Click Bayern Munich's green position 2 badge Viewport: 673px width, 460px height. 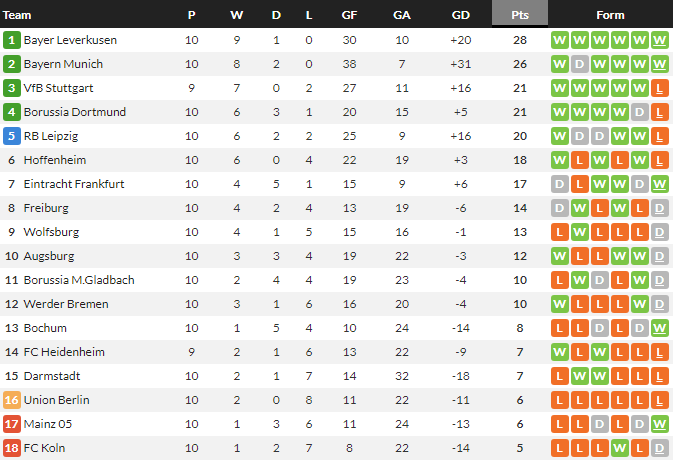(x=12, y=64)
